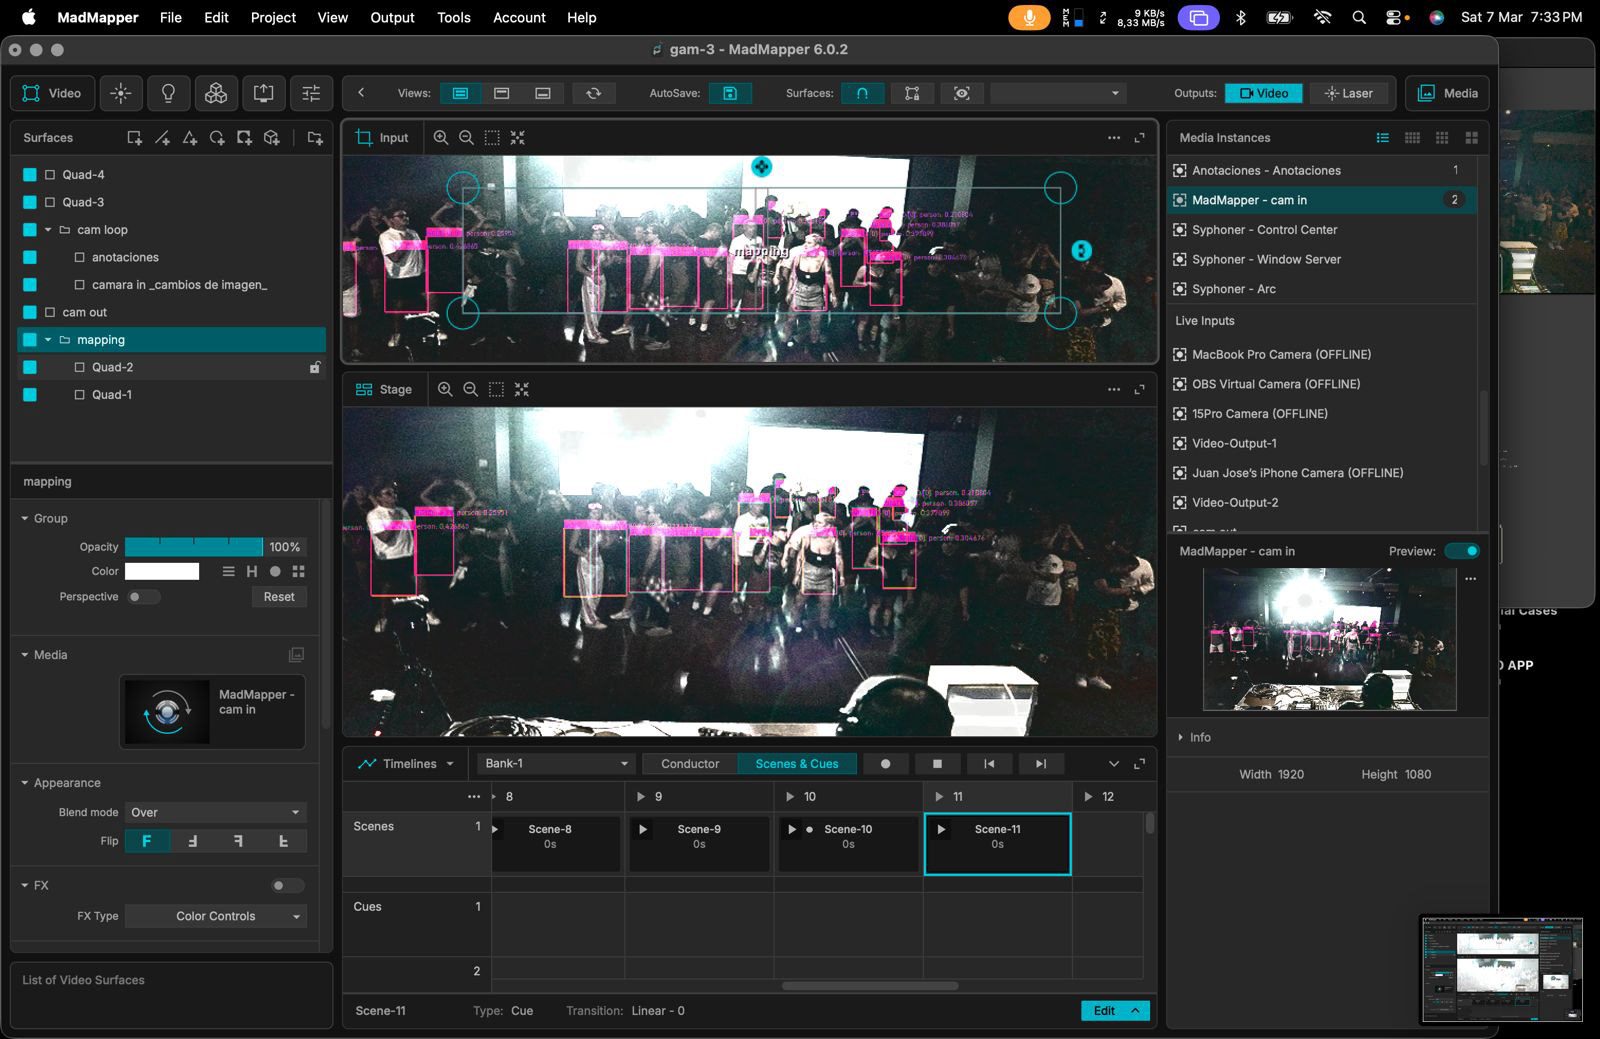Open the Output menu
This screenshot has width=1600, height=1039.
click(392, 17)
